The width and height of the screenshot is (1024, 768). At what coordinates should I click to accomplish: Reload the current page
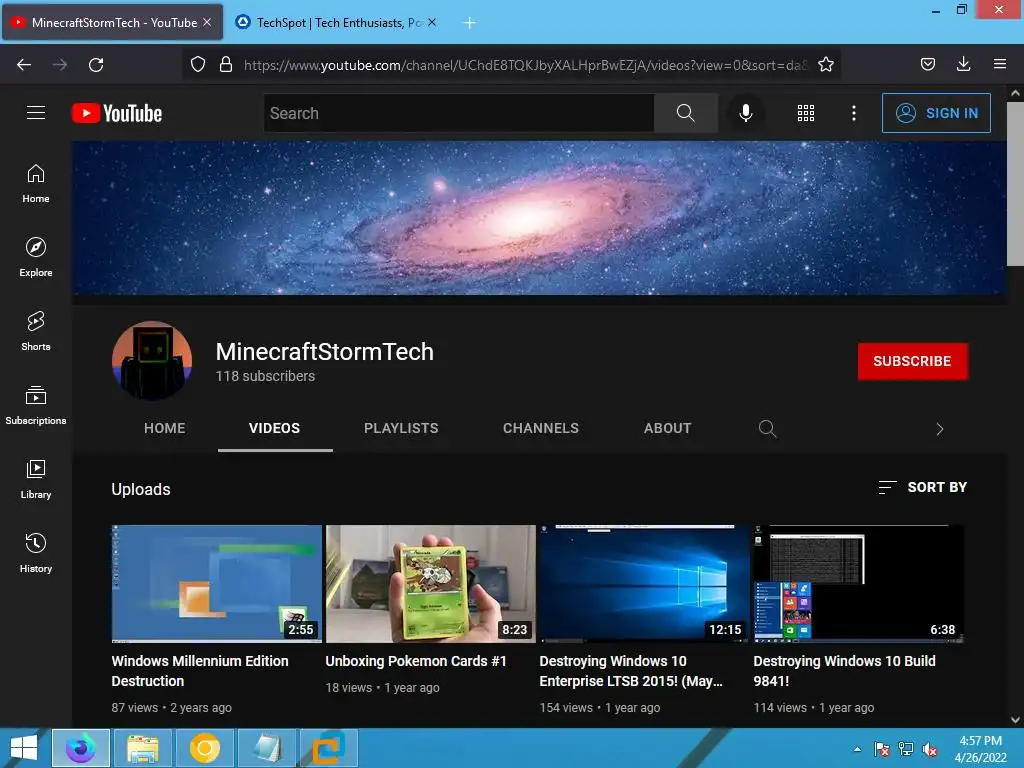[x=96, y=64]
